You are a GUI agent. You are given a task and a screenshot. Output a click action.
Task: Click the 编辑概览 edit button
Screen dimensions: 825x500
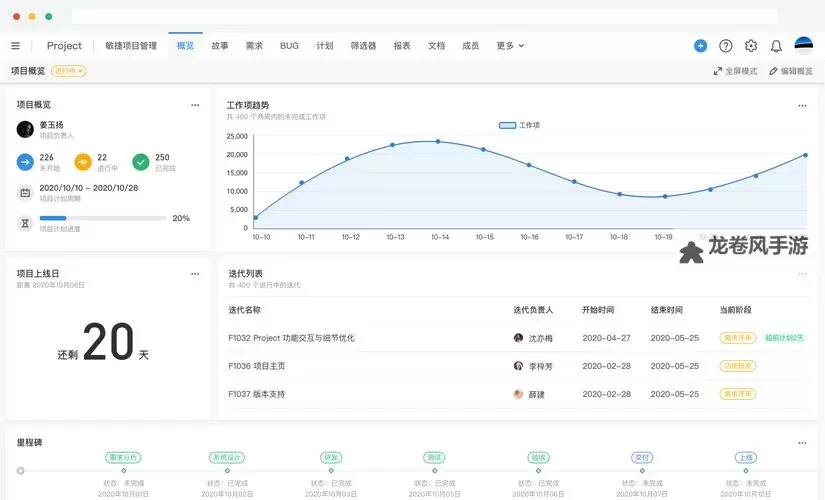point(791,71)
